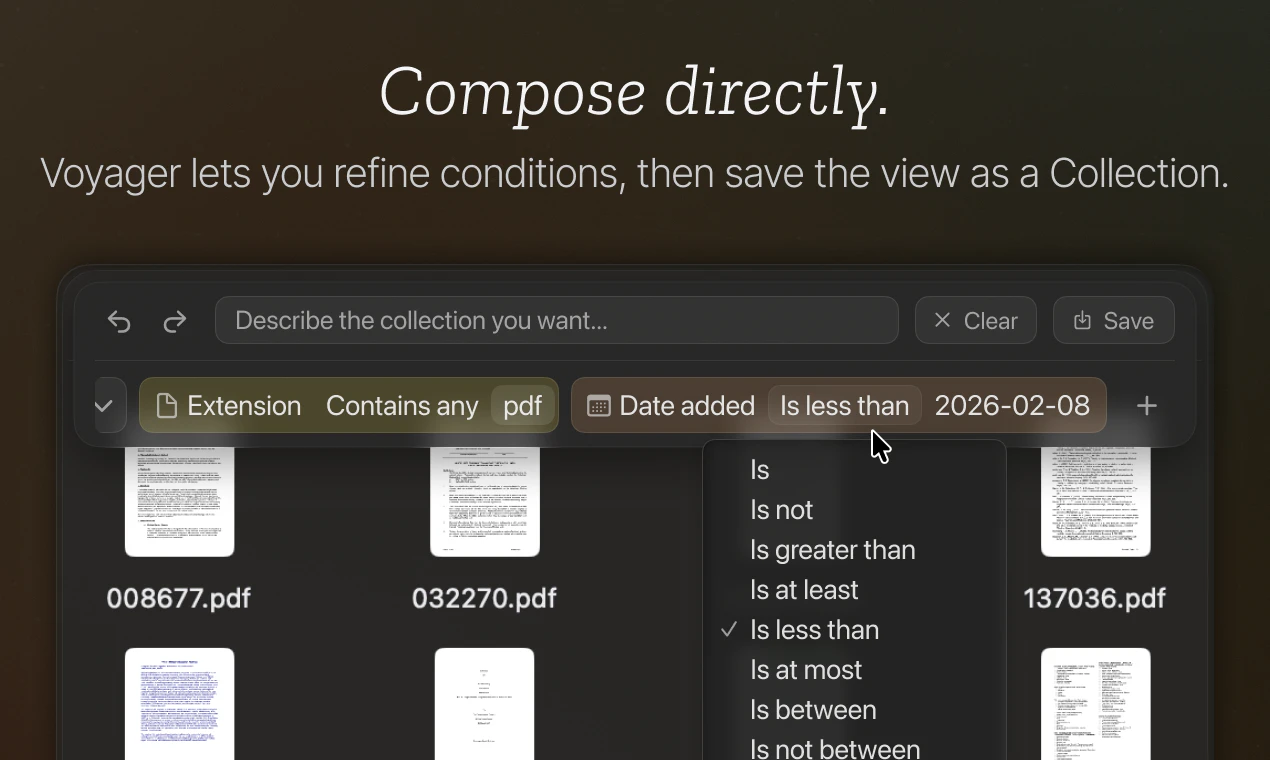The height and width of the screenshot is (760, 1270).
Task: Select 'Is between' operator option
Action: coord(813,710)
